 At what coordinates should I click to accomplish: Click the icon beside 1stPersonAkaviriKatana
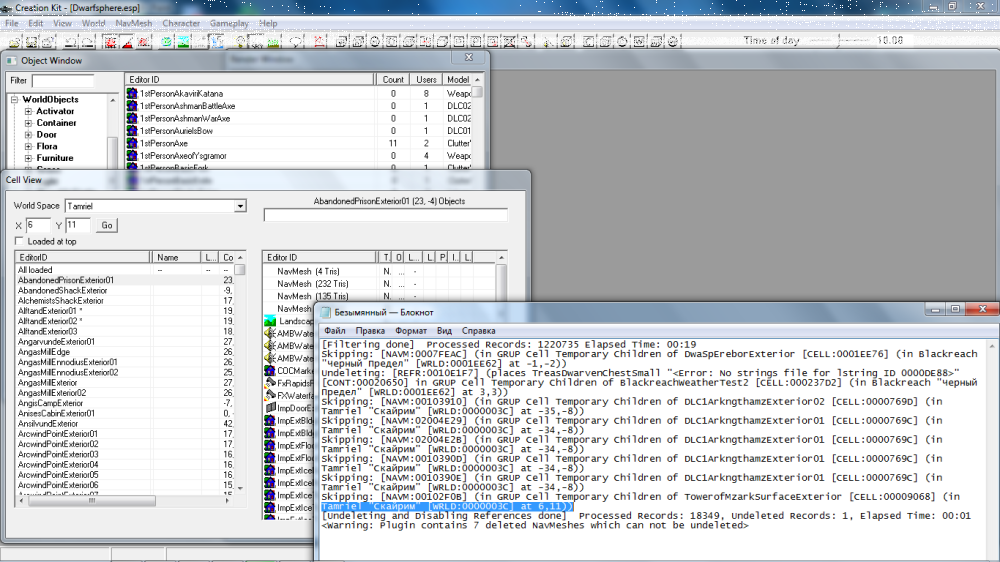[132, 93]
